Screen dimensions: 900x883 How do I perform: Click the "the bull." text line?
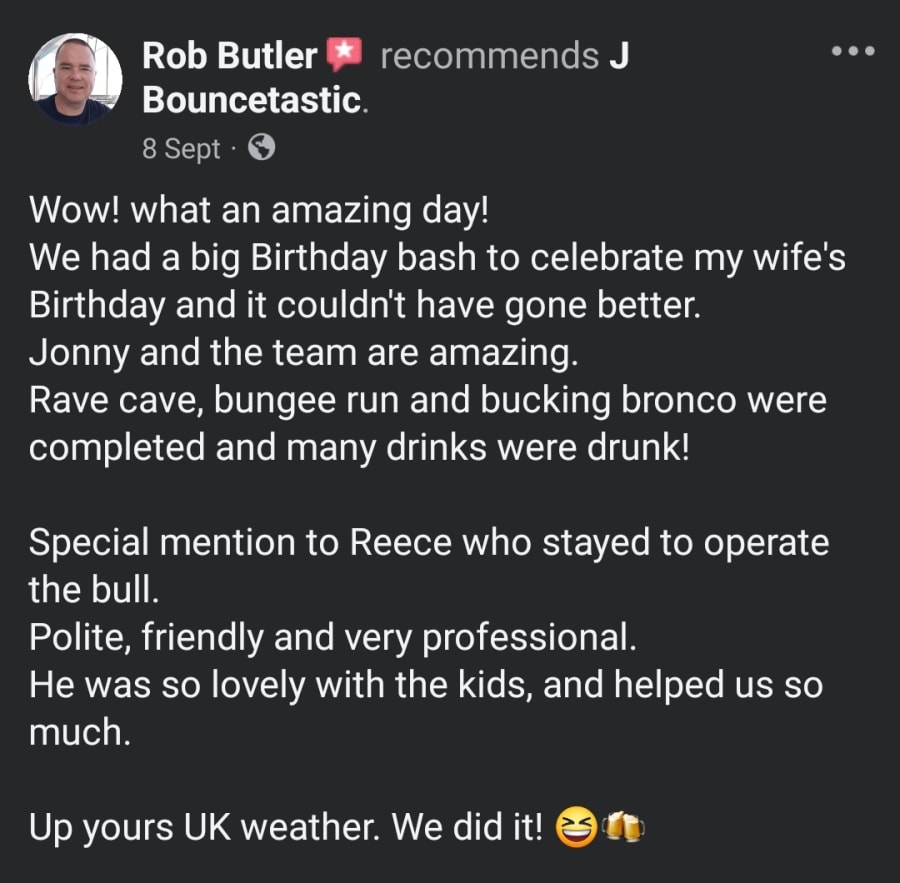(x=93, y=590)
